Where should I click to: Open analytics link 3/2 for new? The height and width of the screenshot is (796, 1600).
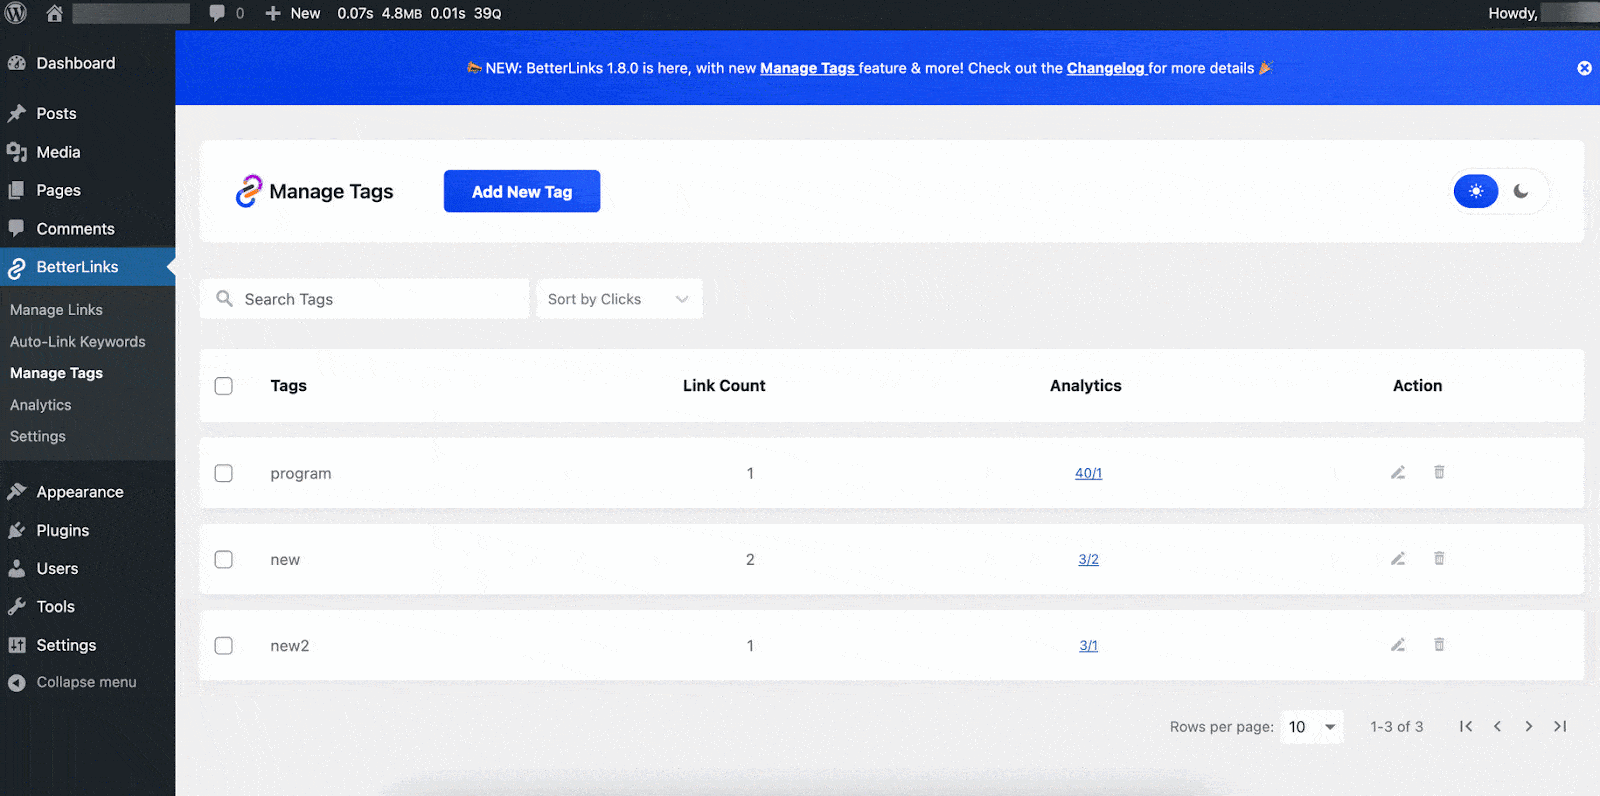coord(1088,559)
